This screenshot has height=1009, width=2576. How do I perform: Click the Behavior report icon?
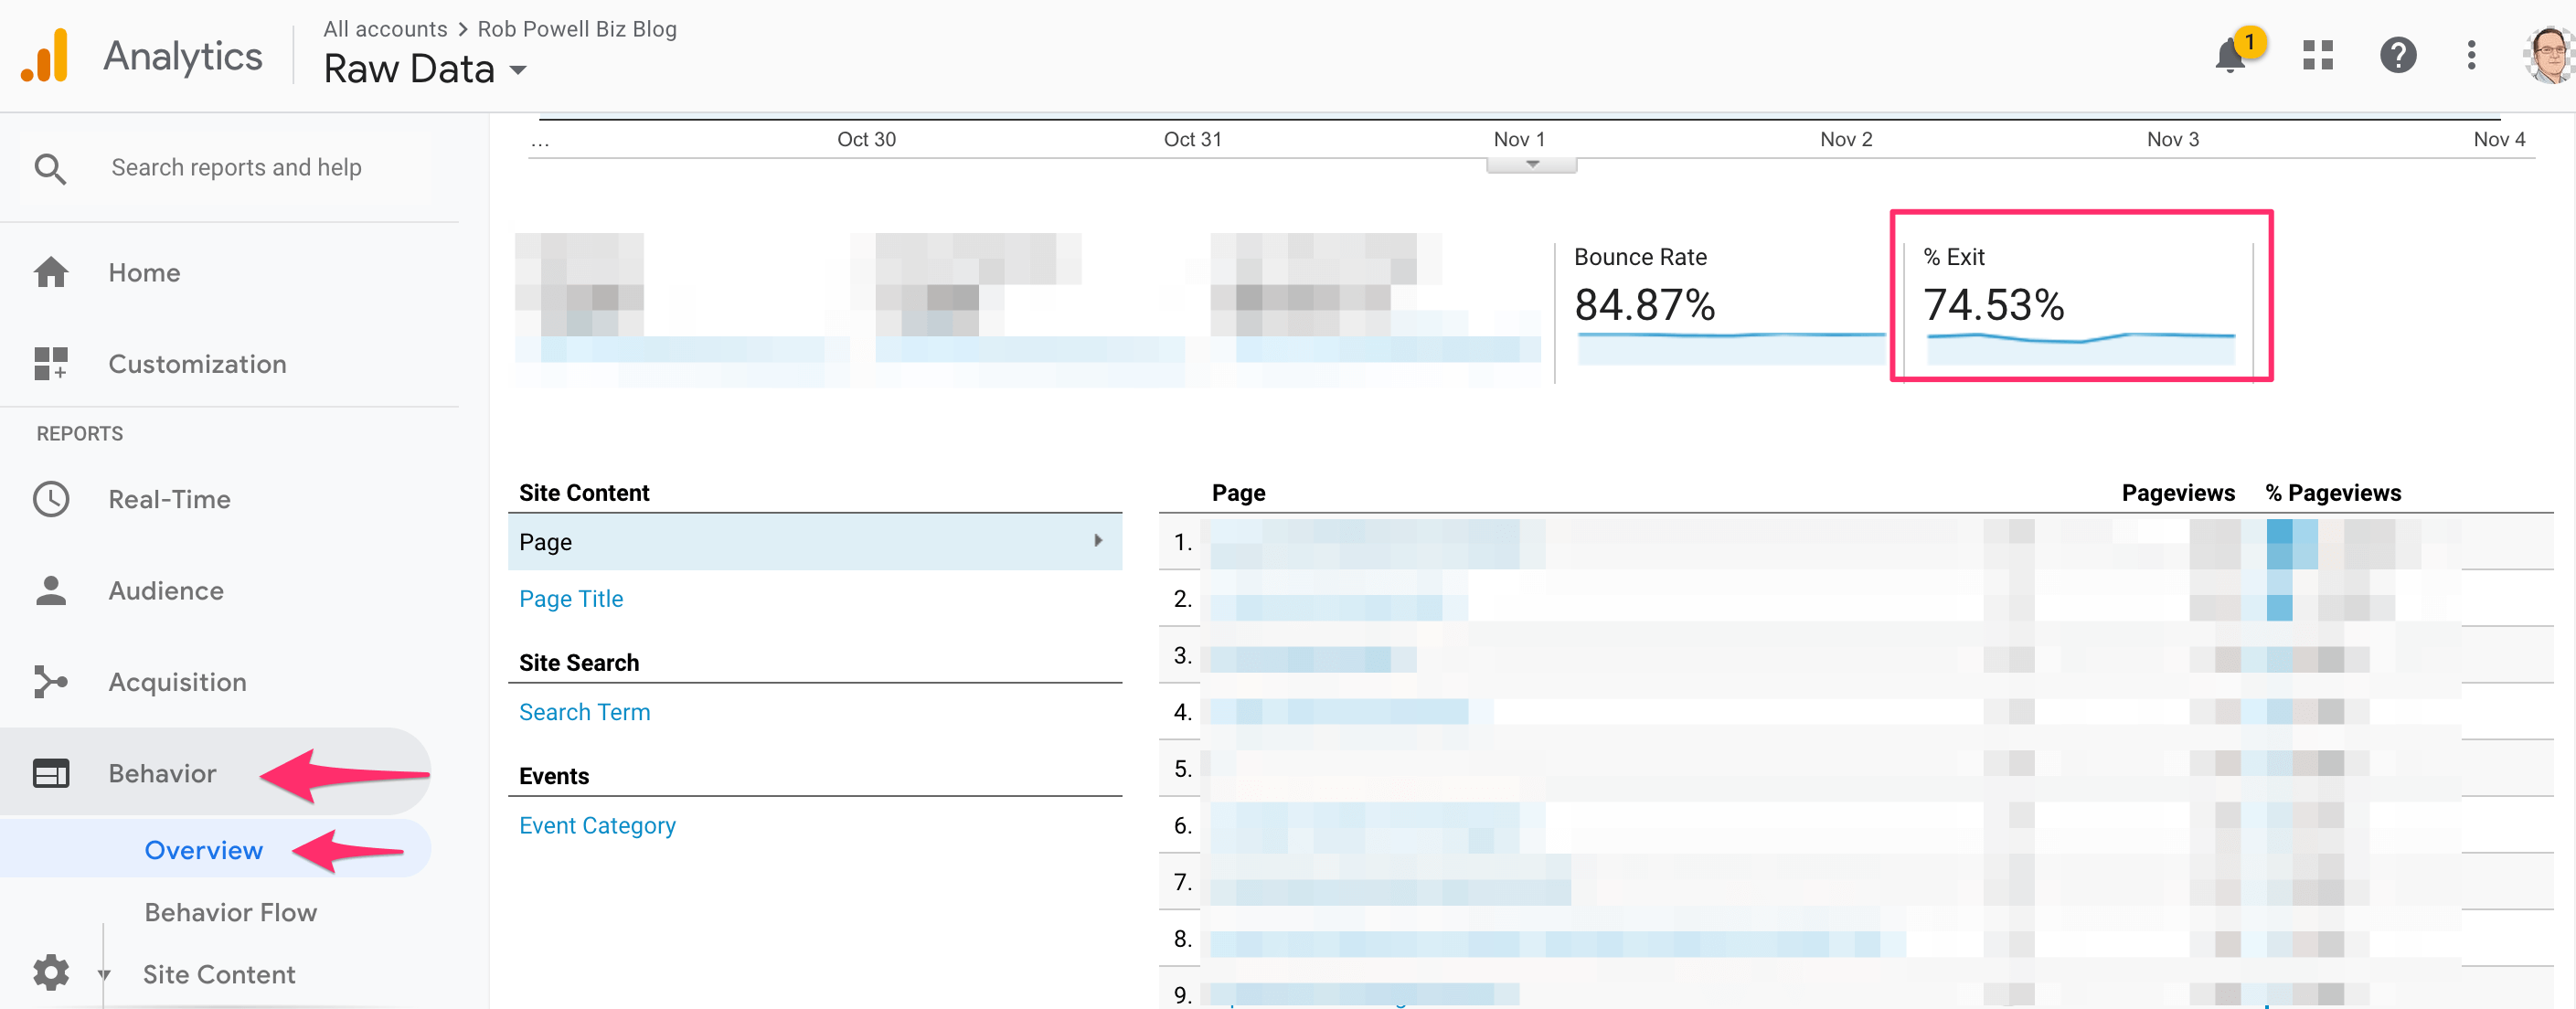(52, 772)
